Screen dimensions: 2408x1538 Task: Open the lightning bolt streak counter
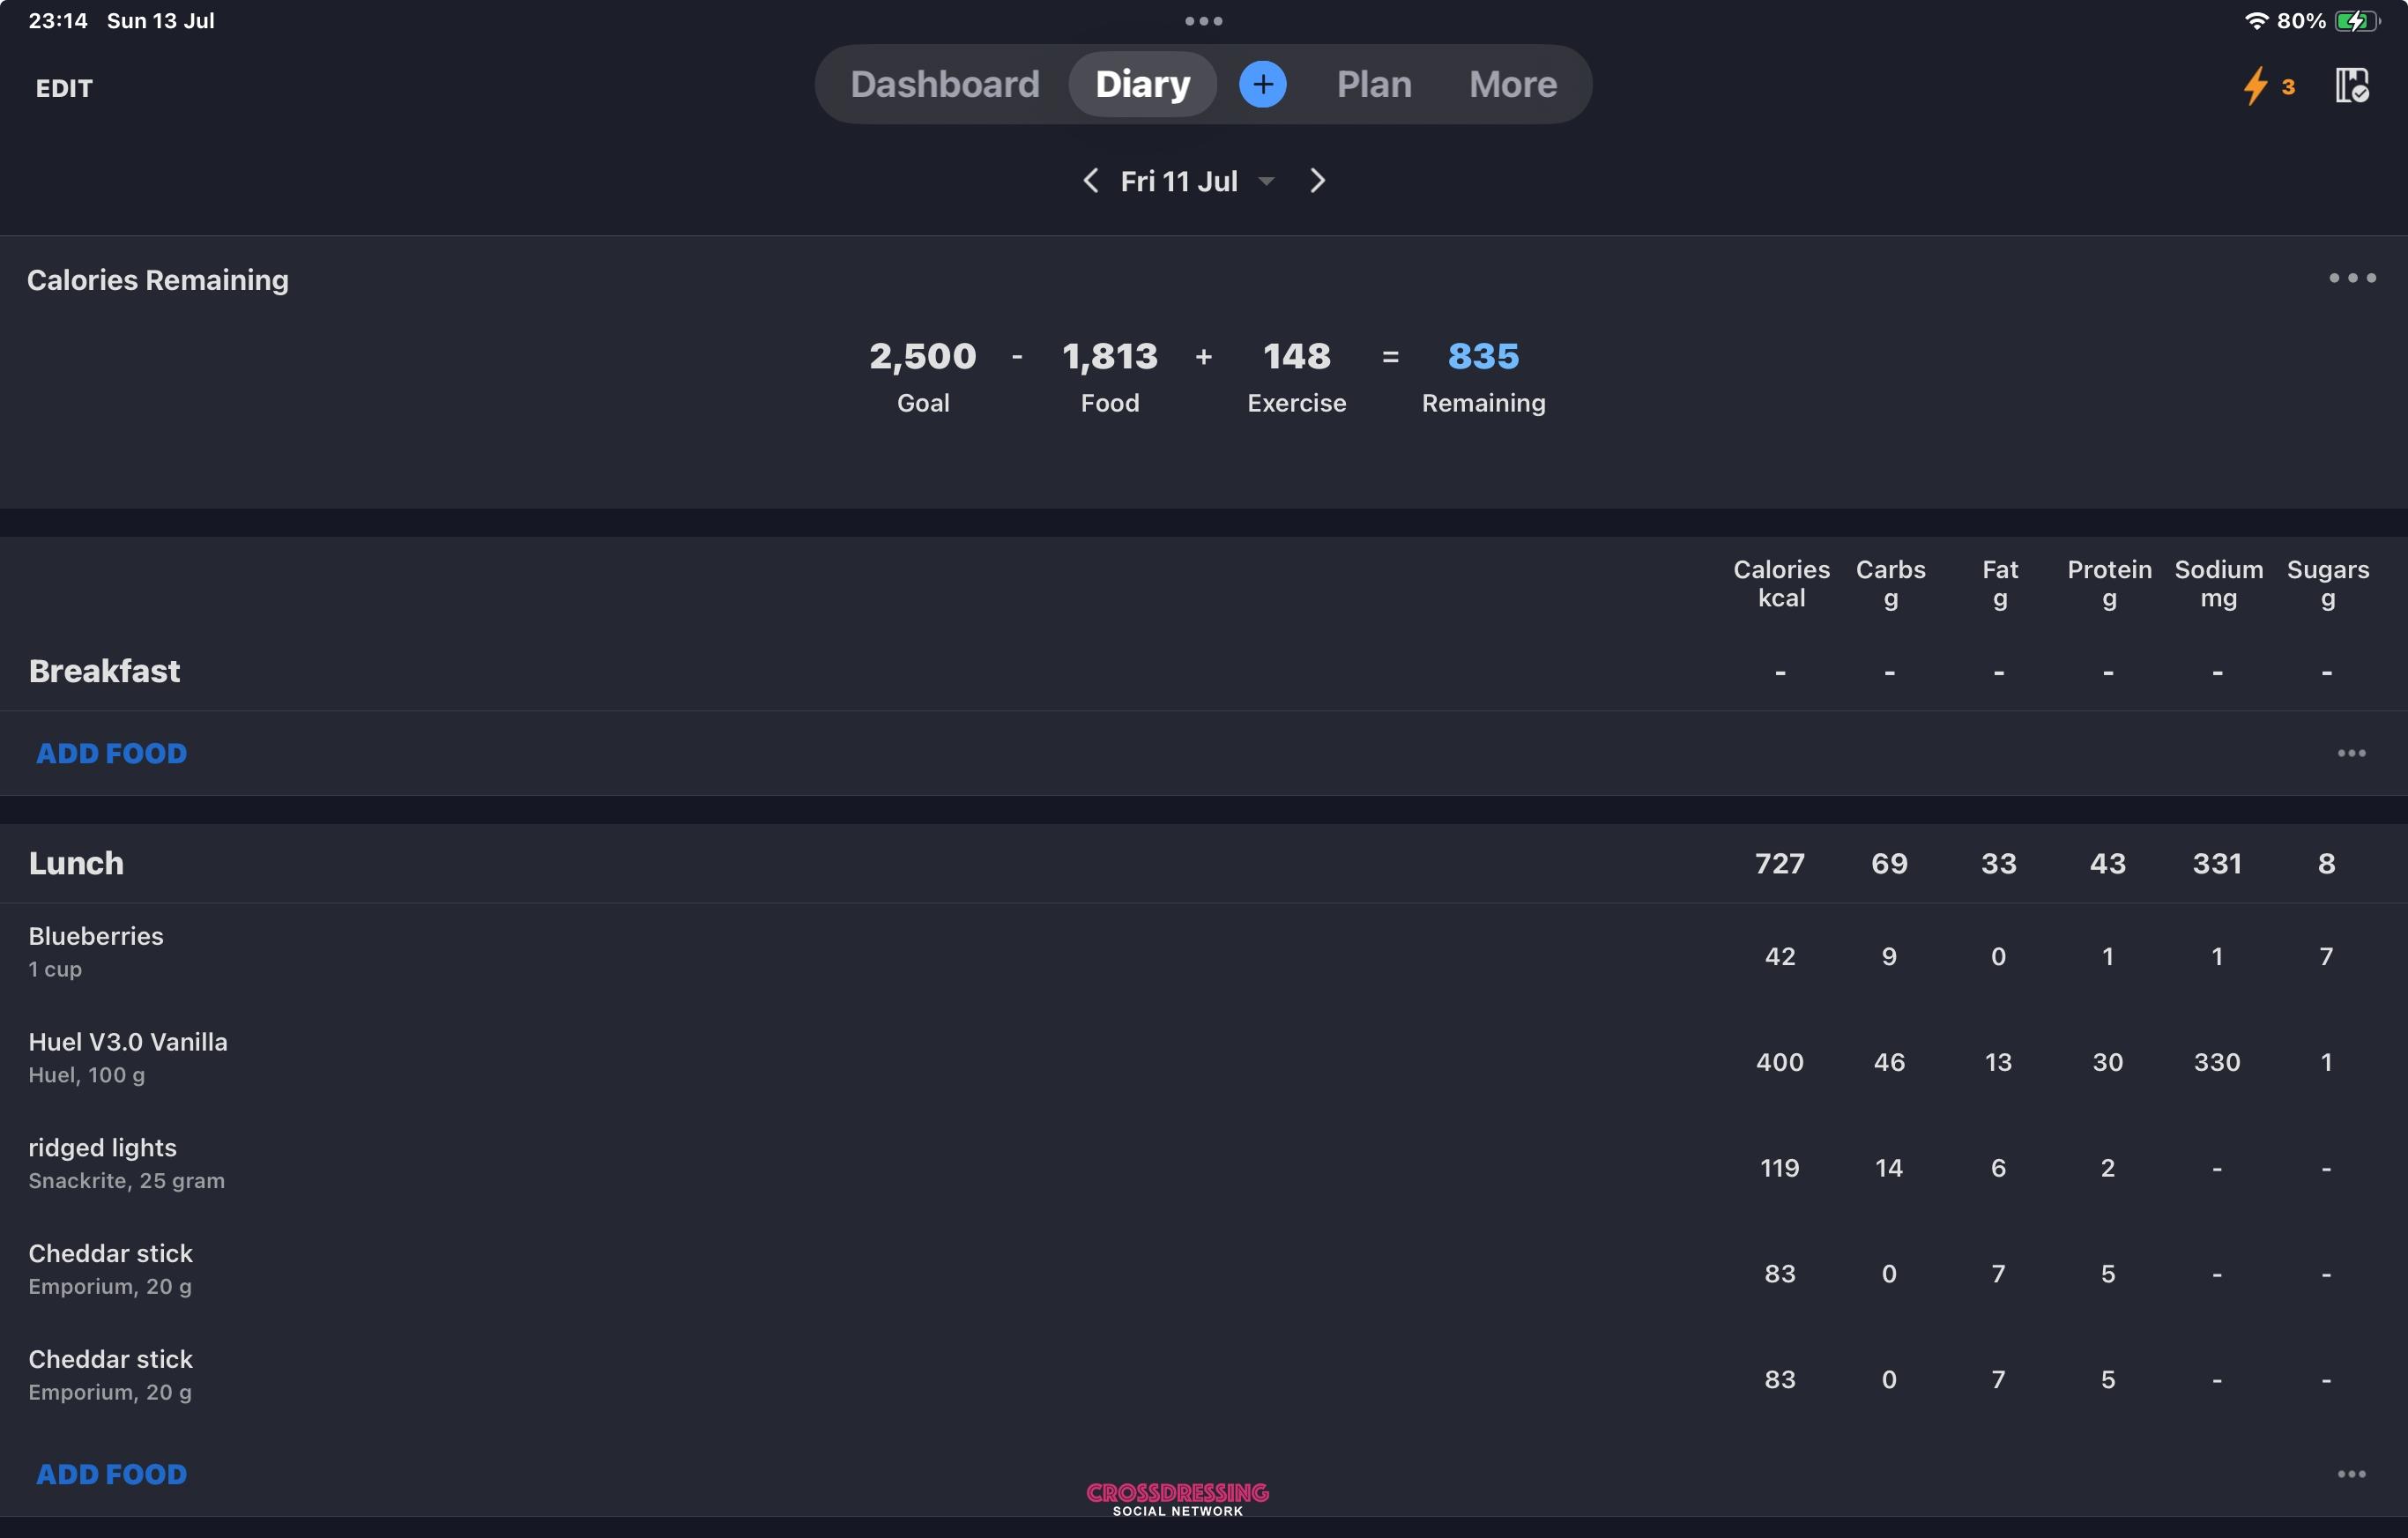(2267, 86)
